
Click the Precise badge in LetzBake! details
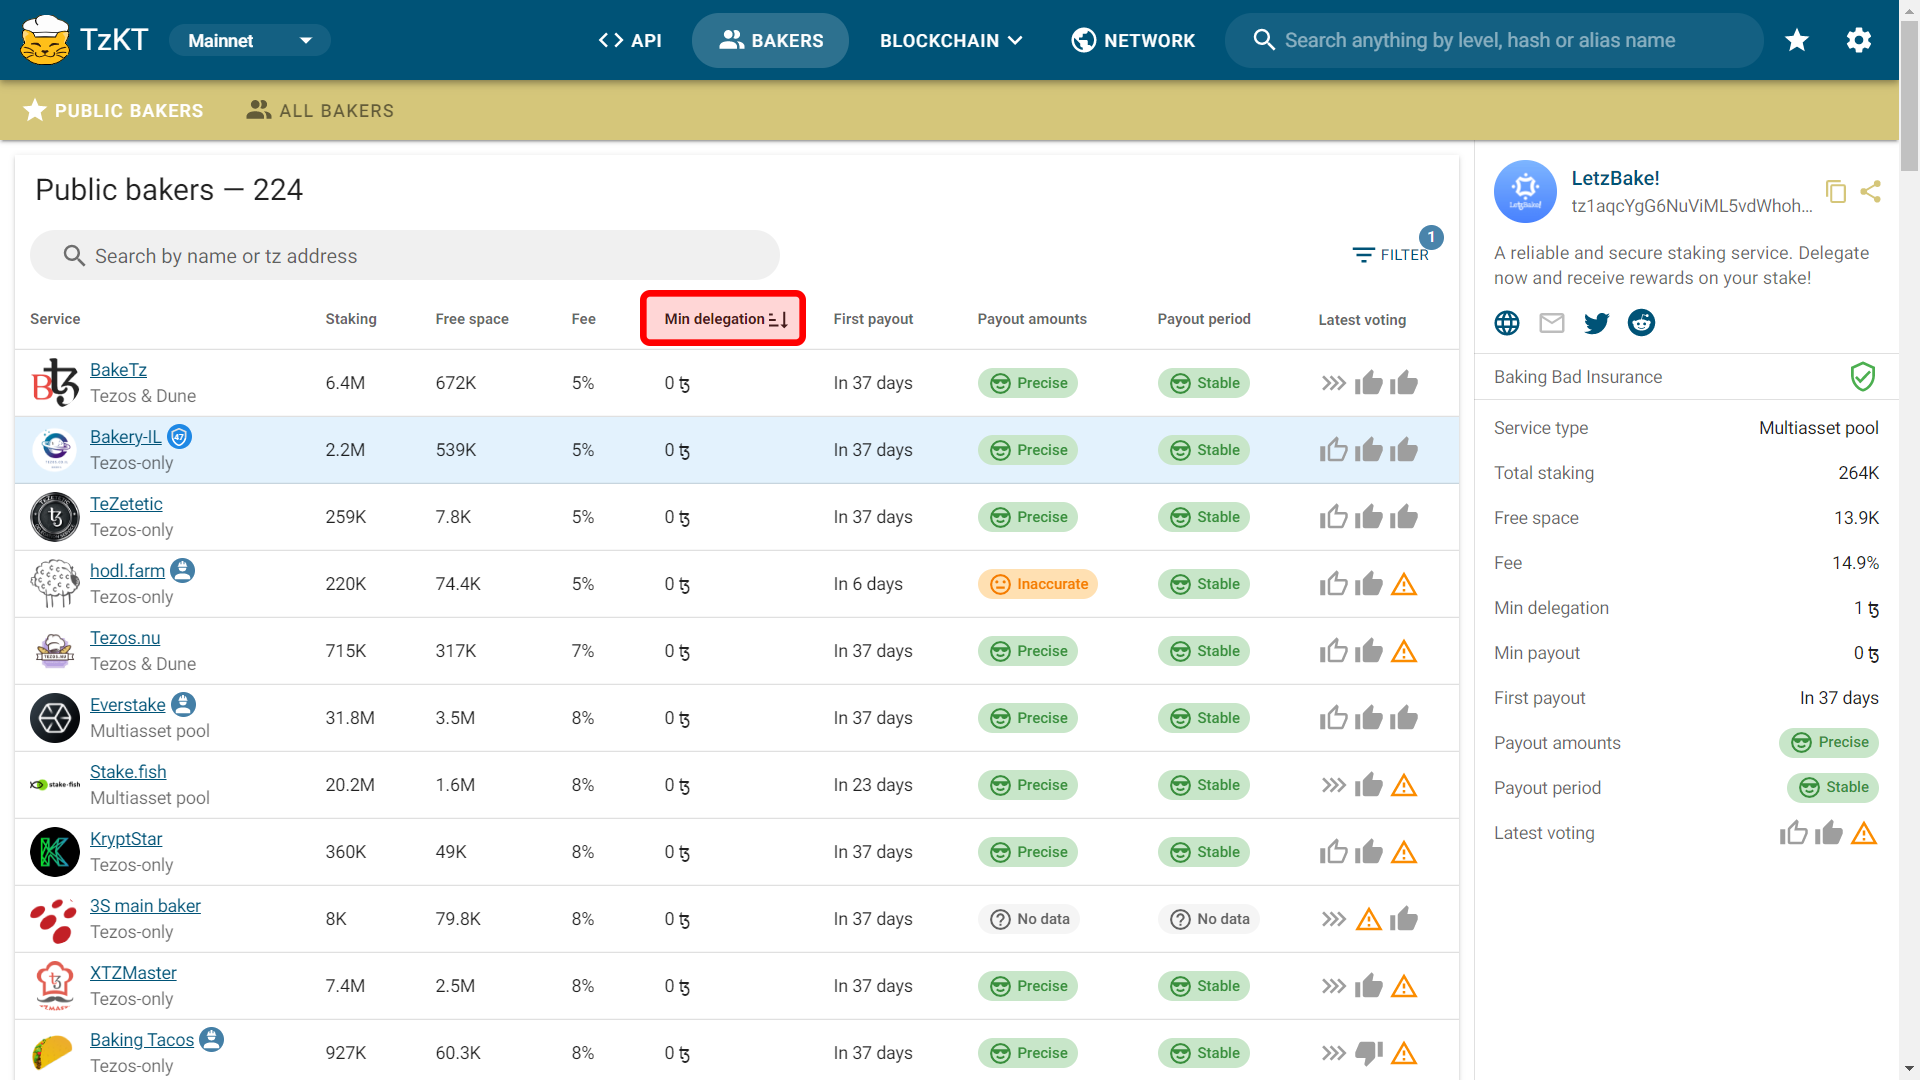tap(1829, 742)
